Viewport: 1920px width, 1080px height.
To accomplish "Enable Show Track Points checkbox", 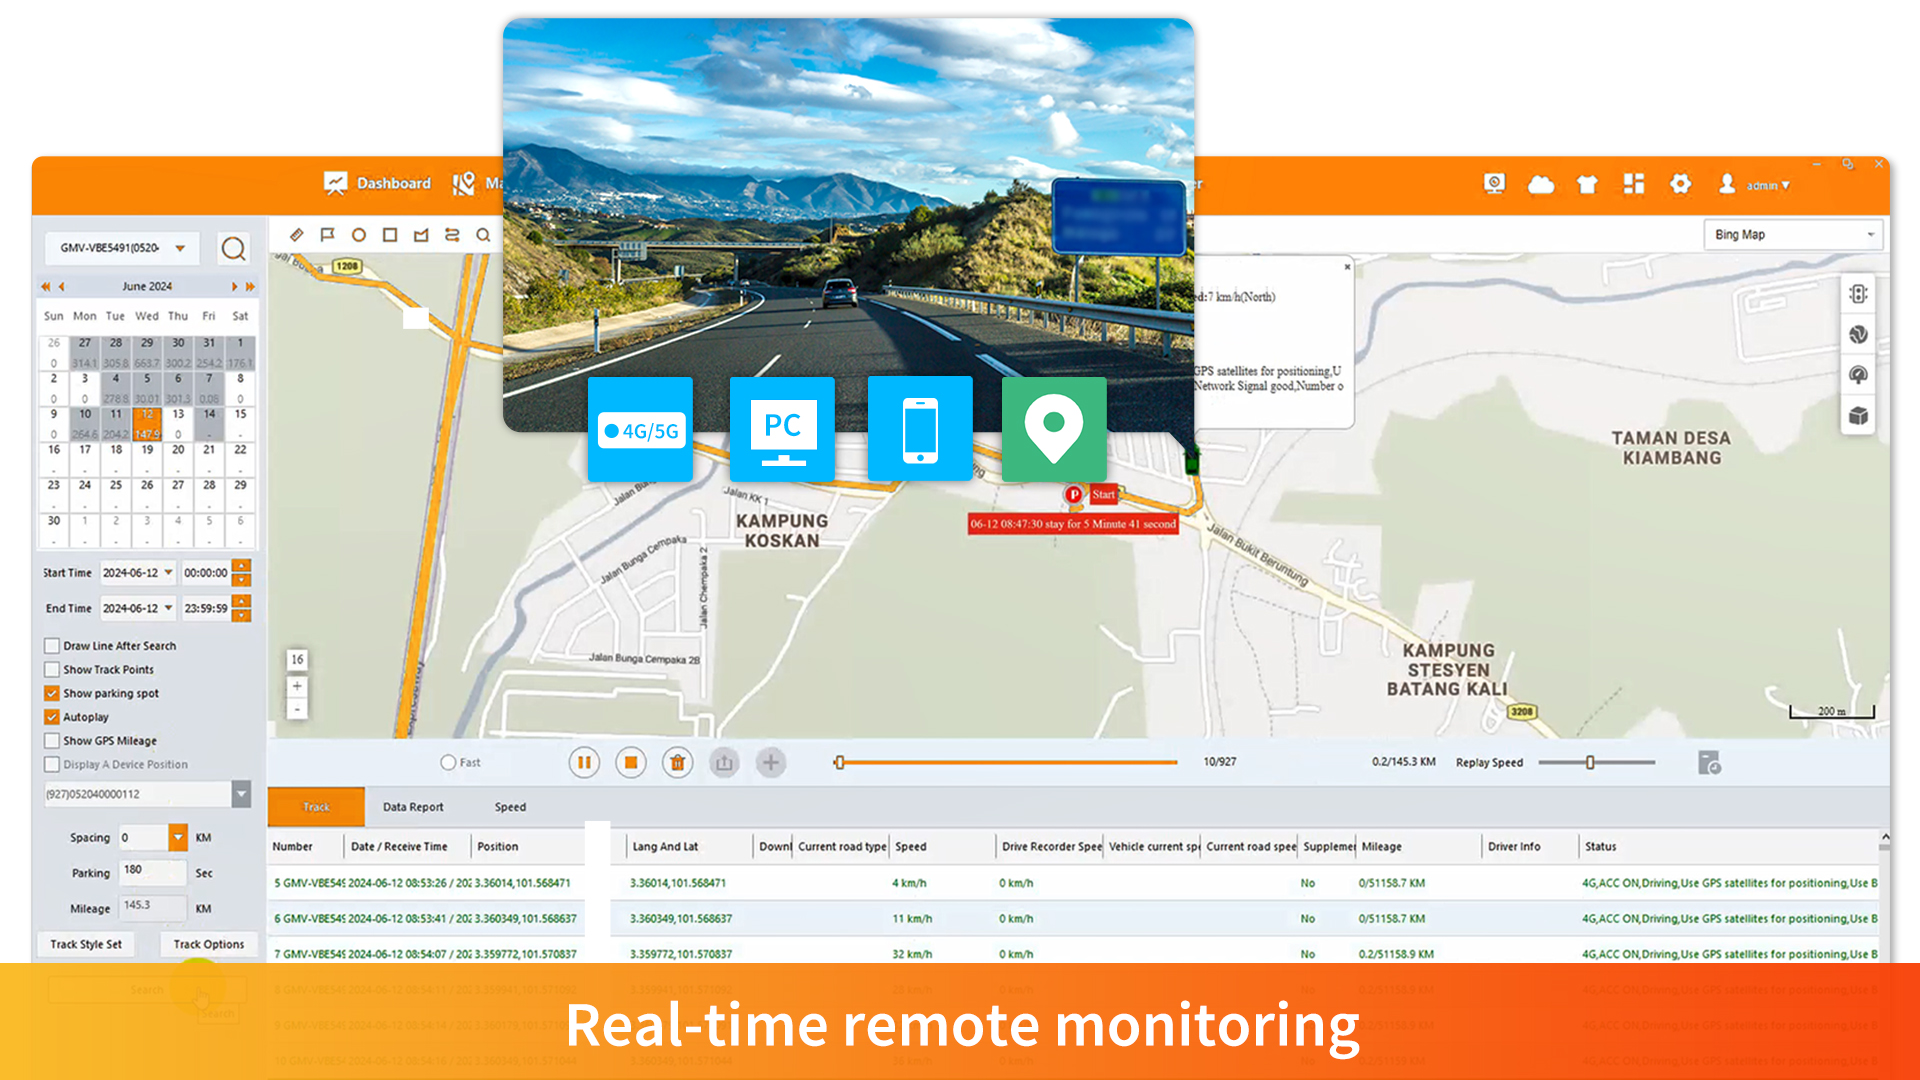I will click(x=52, y=670).
